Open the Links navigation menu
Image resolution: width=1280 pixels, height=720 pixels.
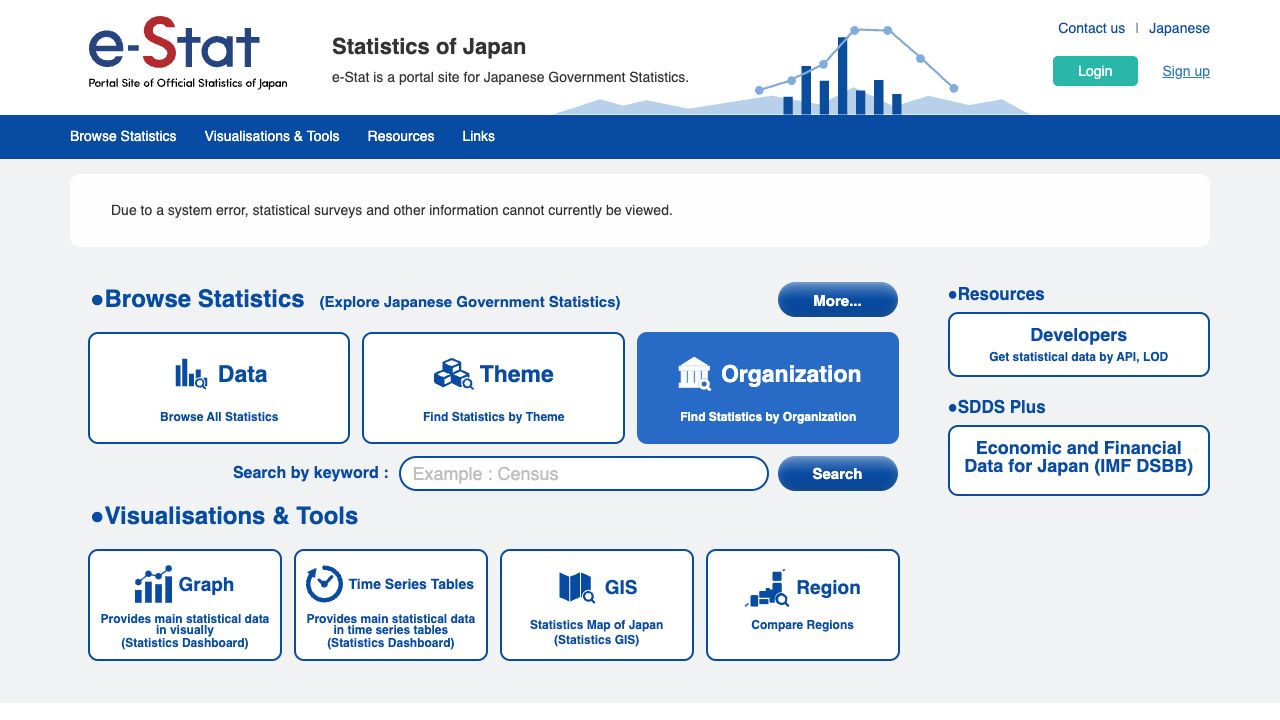point(478,137)
